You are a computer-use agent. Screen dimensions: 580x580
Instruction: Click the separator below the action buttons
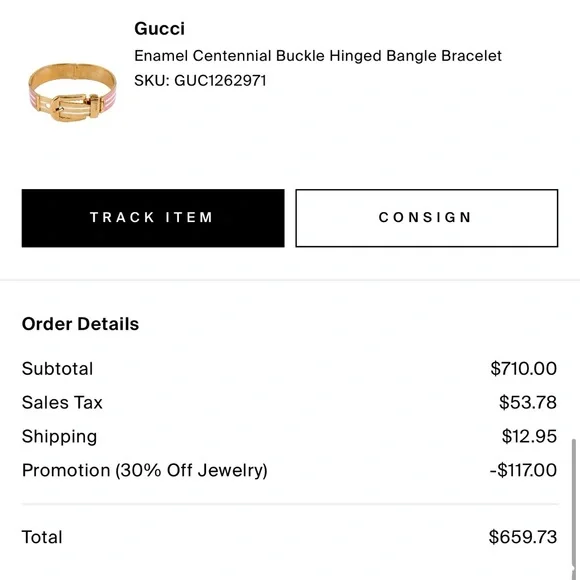[290, 280]
